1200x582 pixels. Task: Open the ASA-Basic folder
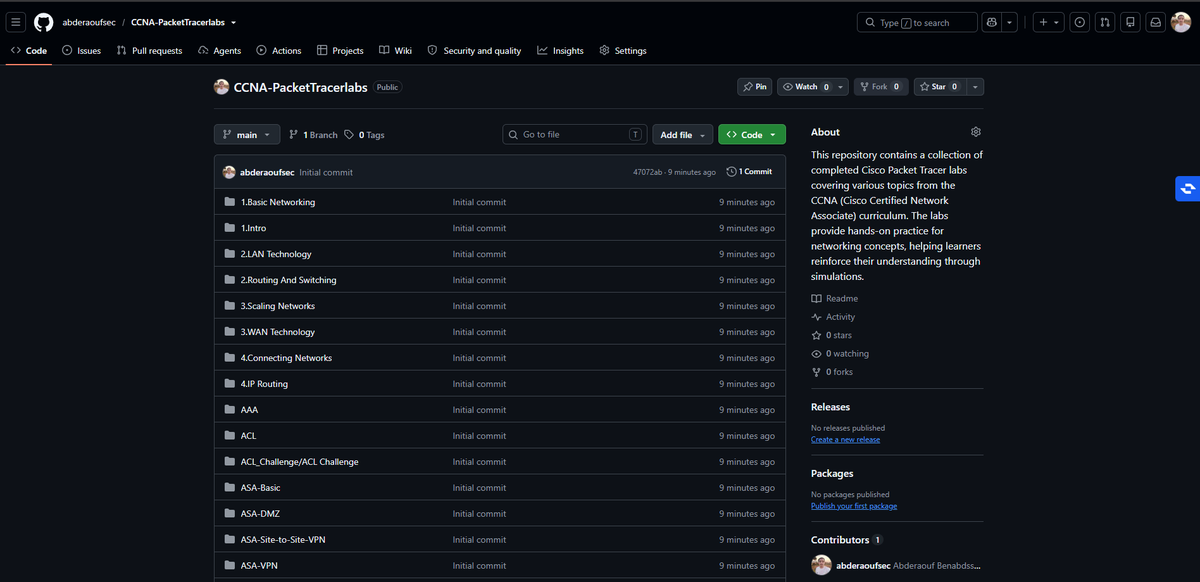coord(260,488)
